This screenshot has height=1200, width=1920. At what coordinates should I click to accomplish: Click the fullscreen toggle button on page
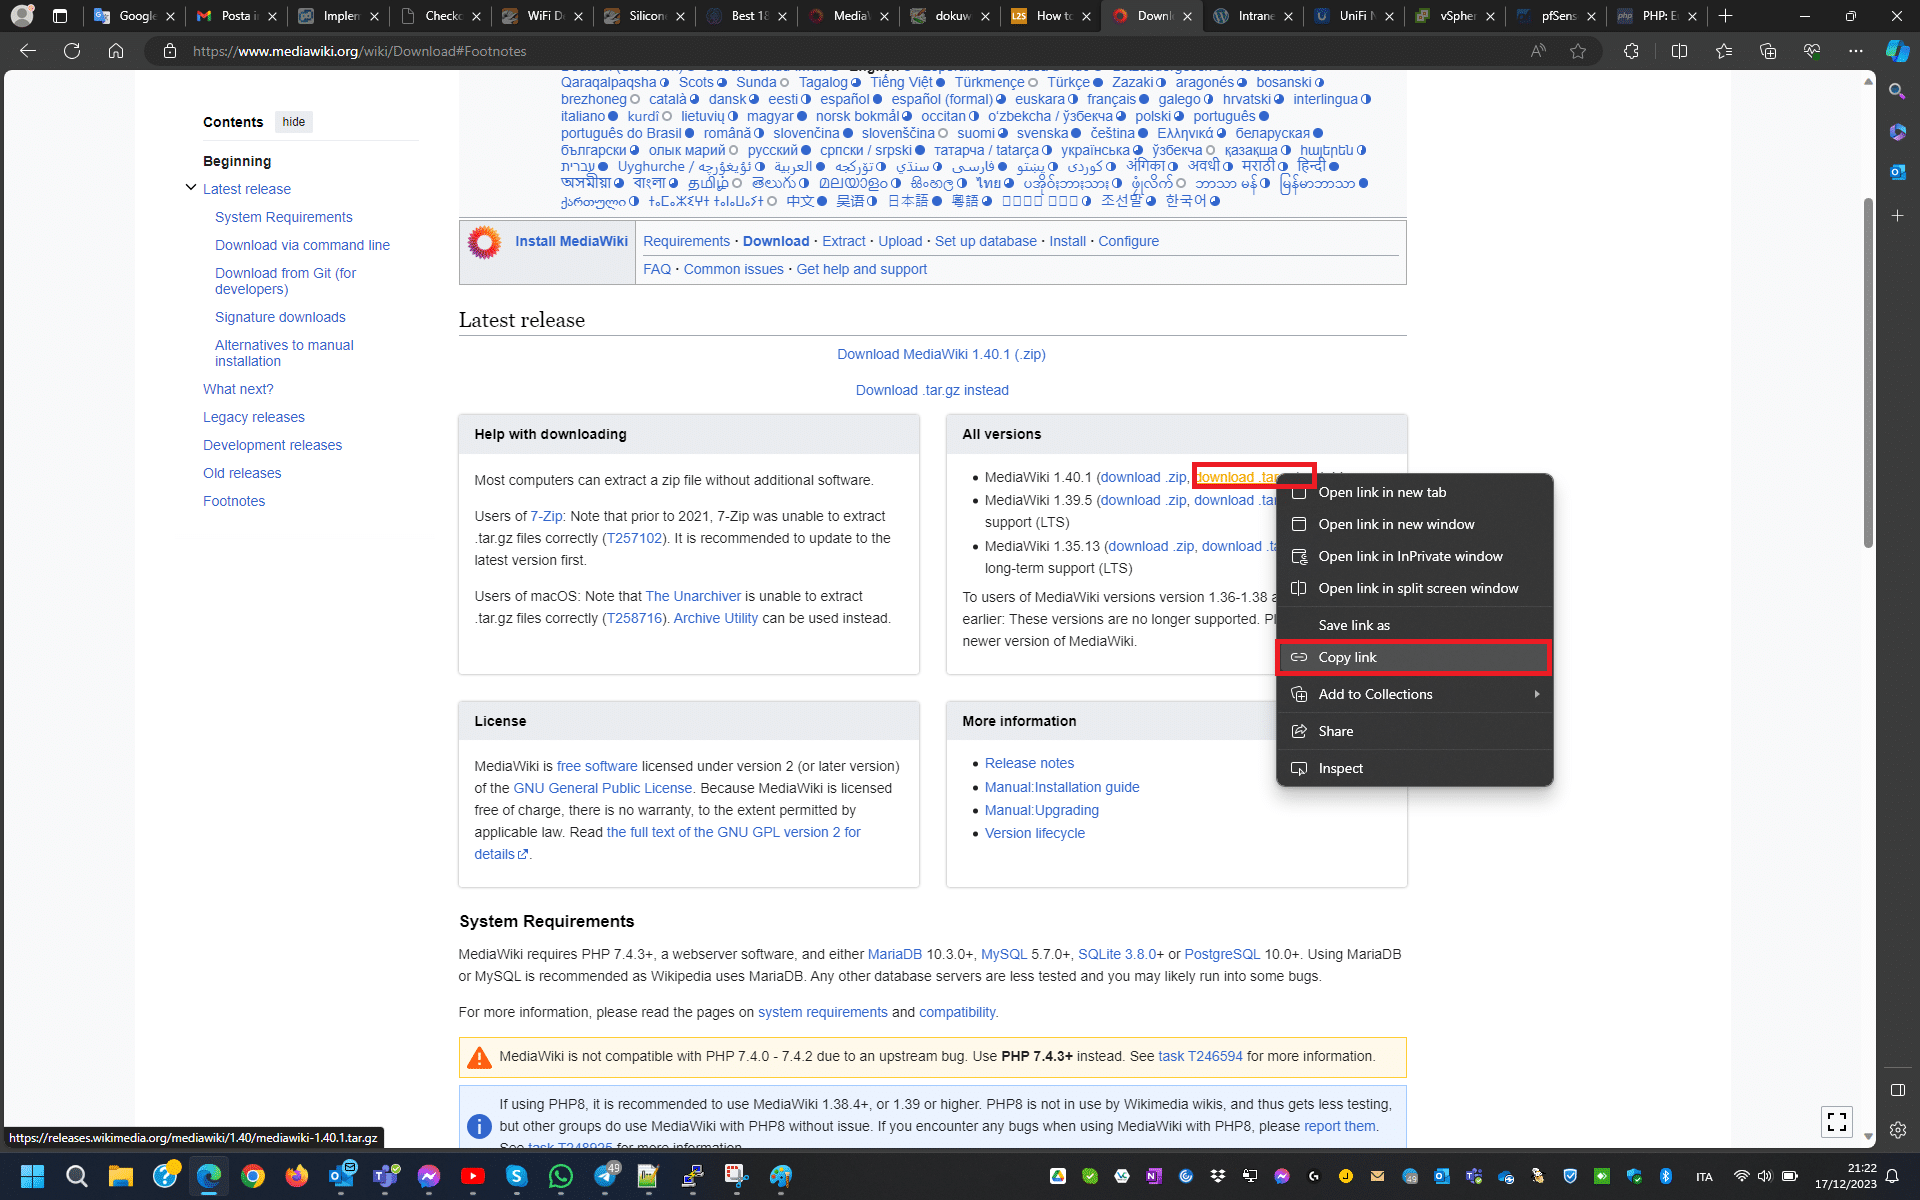coord(1836,1122)
